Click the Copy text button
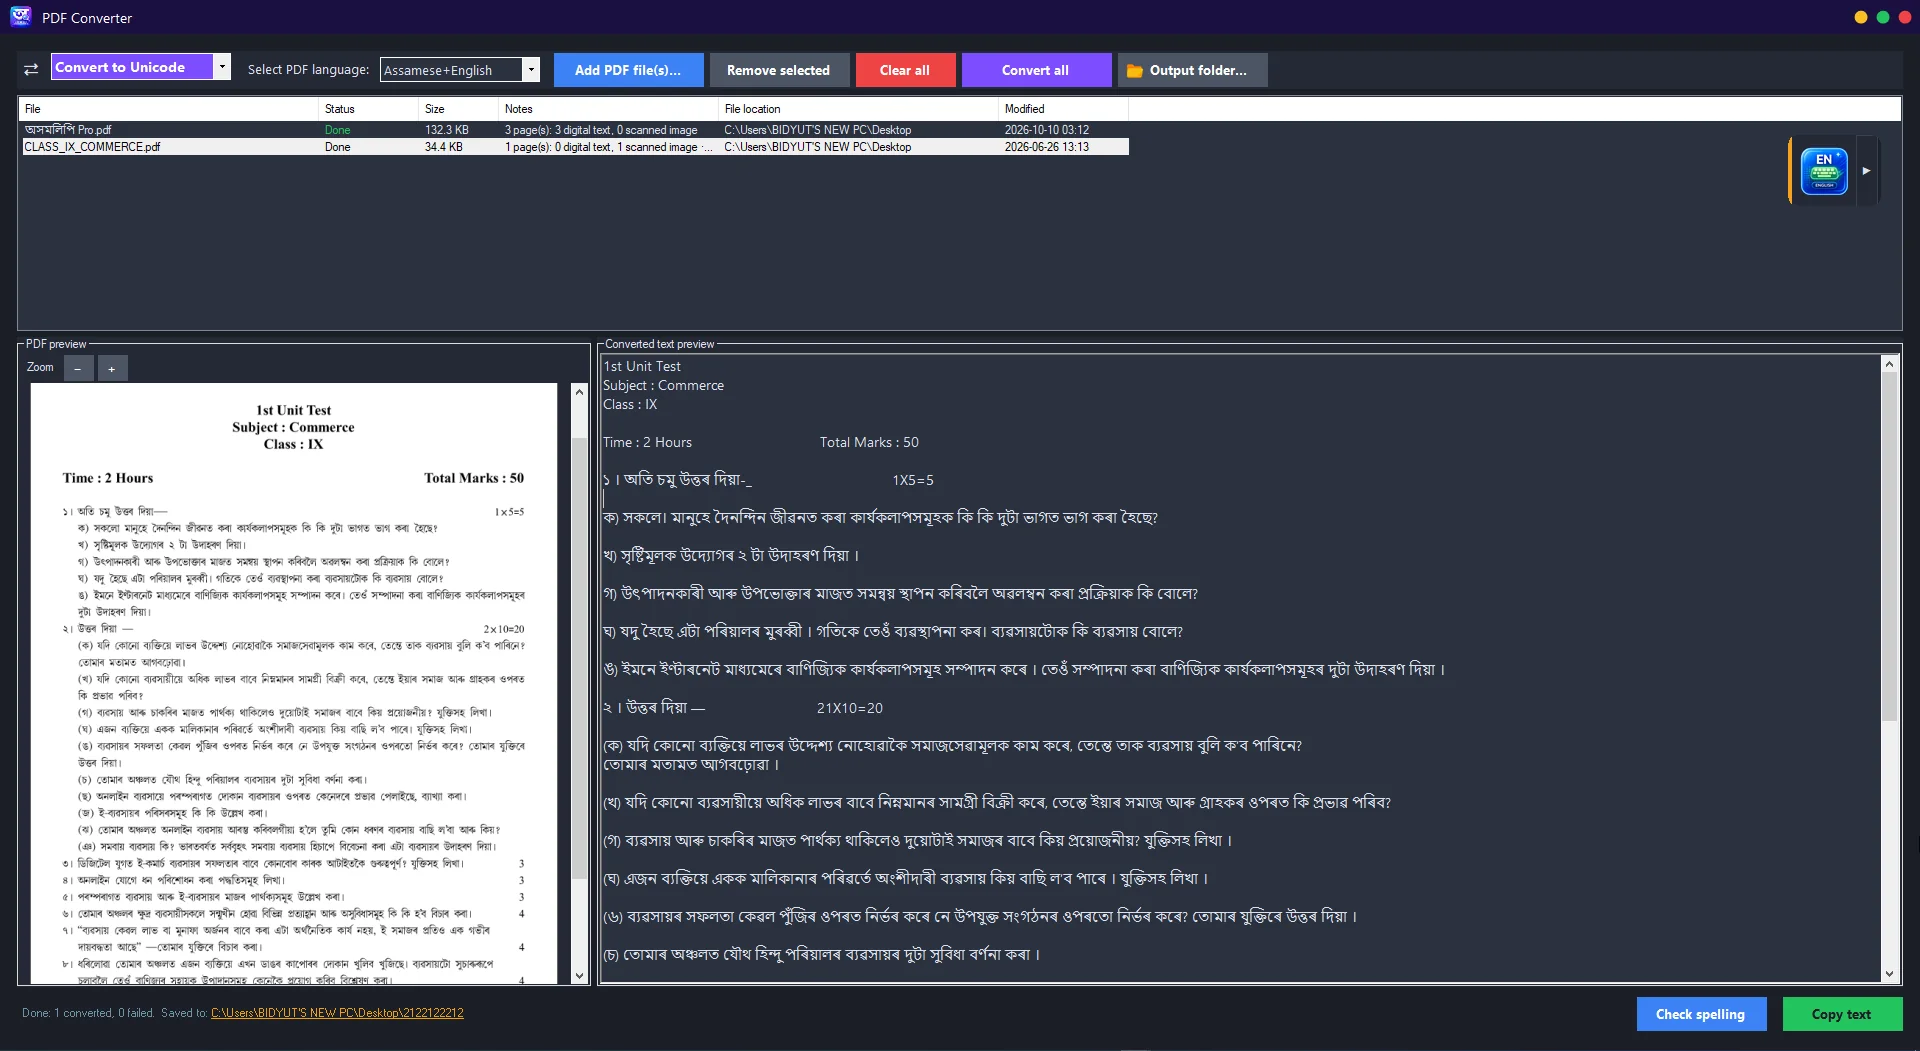 1841,1014
